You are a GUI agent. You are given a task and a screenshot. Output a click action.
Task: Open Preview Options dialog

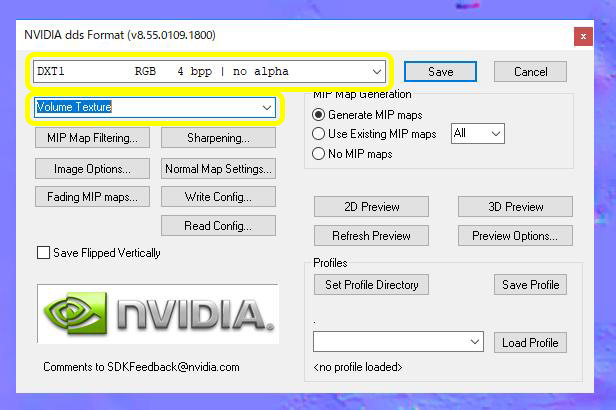pos(515,236)
